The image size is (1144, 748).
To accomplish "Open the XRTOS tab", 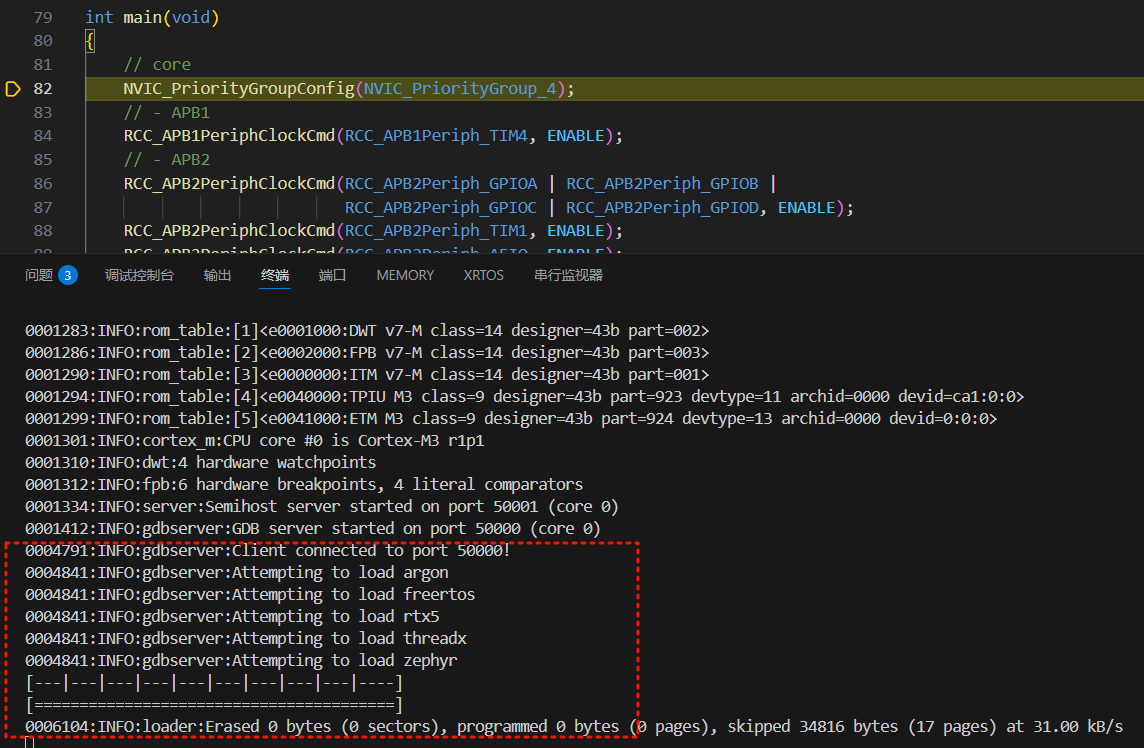I will pos(484,275).
